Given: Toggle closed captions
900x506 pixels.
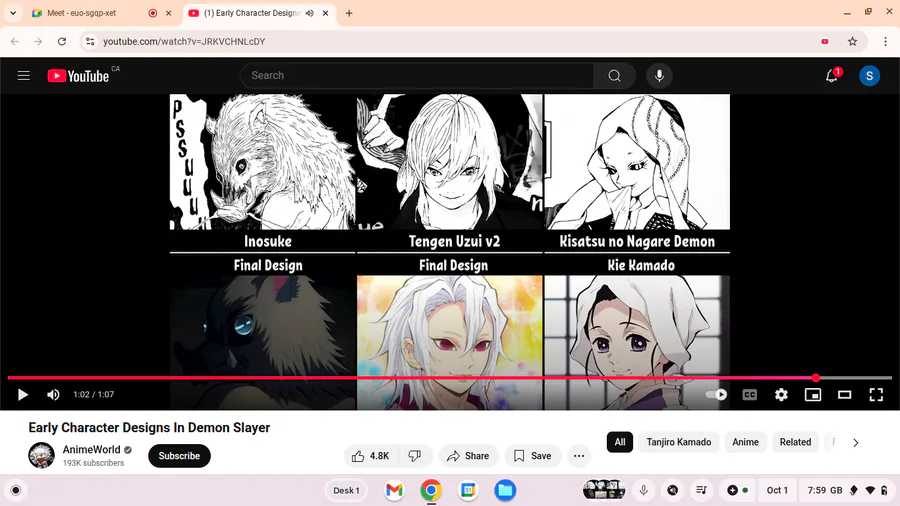Looking at the screenshot, I should point(750,395).
